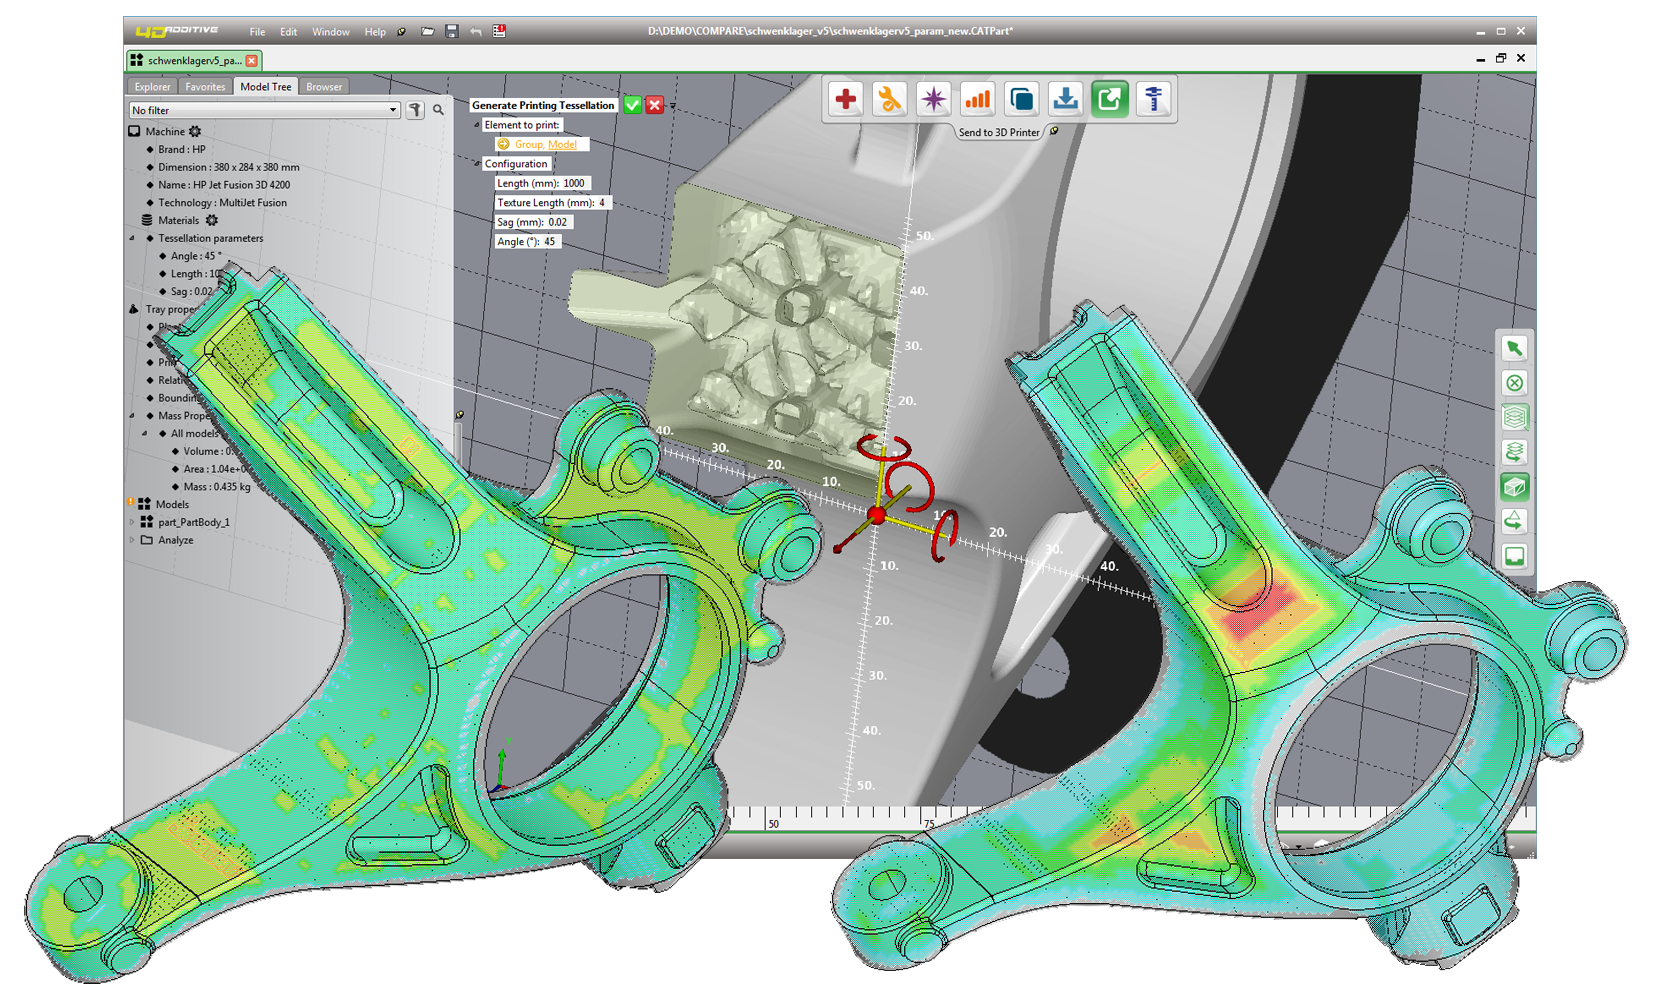Click the blue caliper measurement icon
1671x1000 pixels.
tap(1153, 99)
